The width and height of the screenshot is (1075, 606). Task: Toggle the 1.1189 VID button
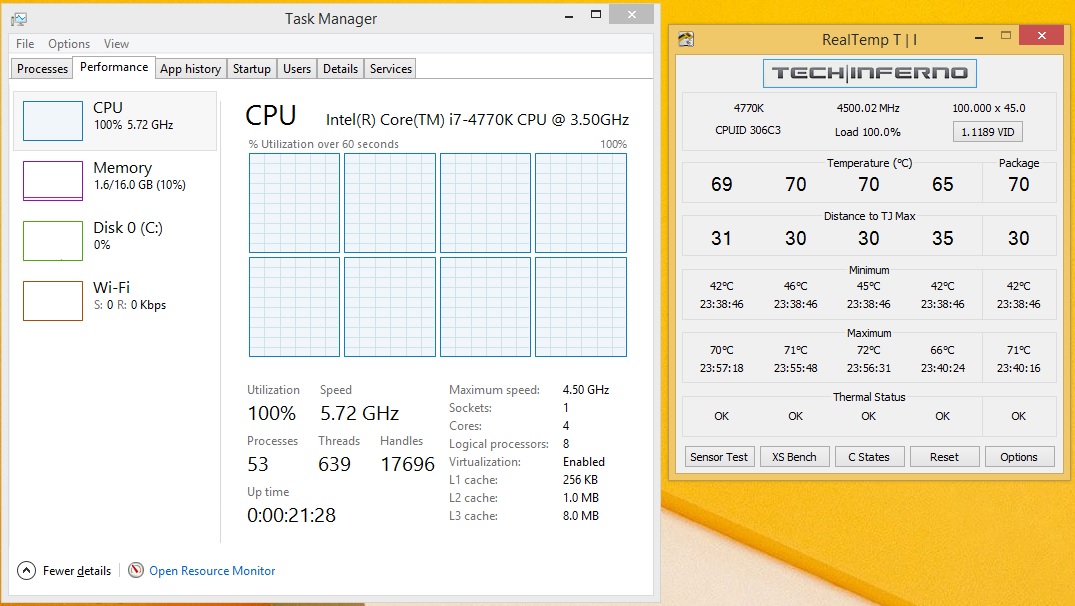coord(987,132)
